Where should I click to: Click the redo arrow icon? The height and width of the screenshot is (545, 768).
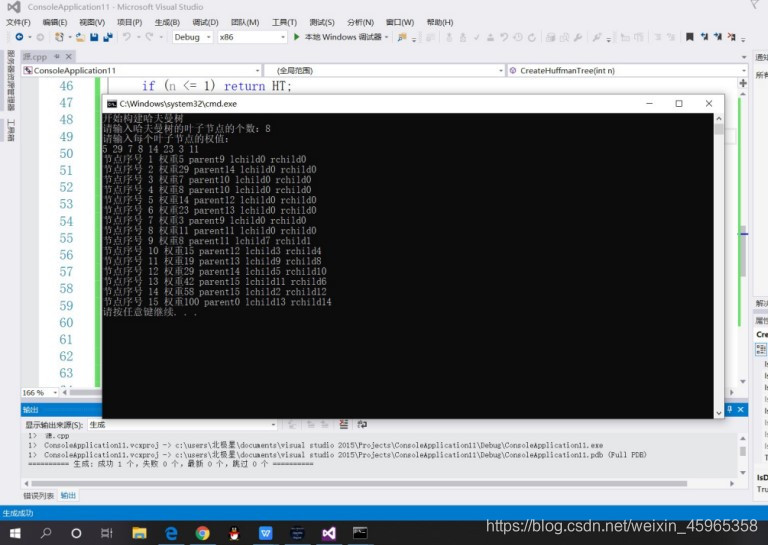click(149, 37)
